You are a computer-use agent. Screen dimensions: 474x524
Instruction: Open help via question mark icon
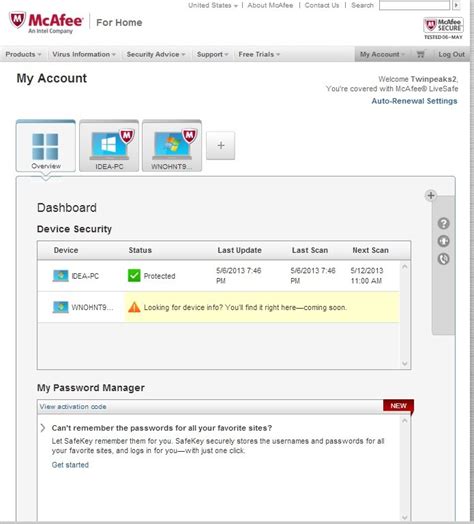[x=444, y=223]
